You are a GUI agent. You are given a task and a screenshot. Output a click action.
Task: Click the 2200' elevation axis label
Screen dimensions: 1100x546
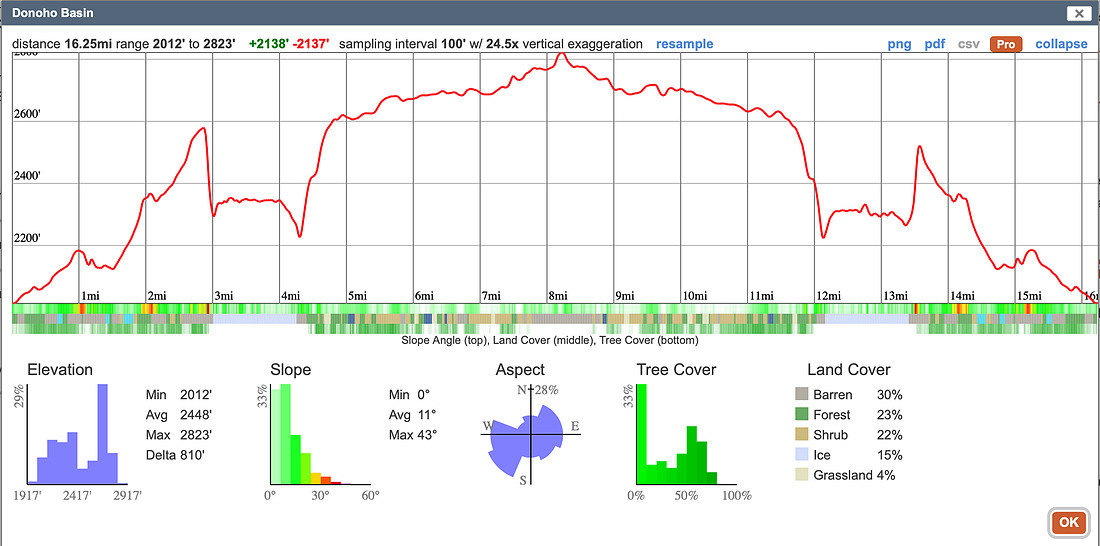29,239
